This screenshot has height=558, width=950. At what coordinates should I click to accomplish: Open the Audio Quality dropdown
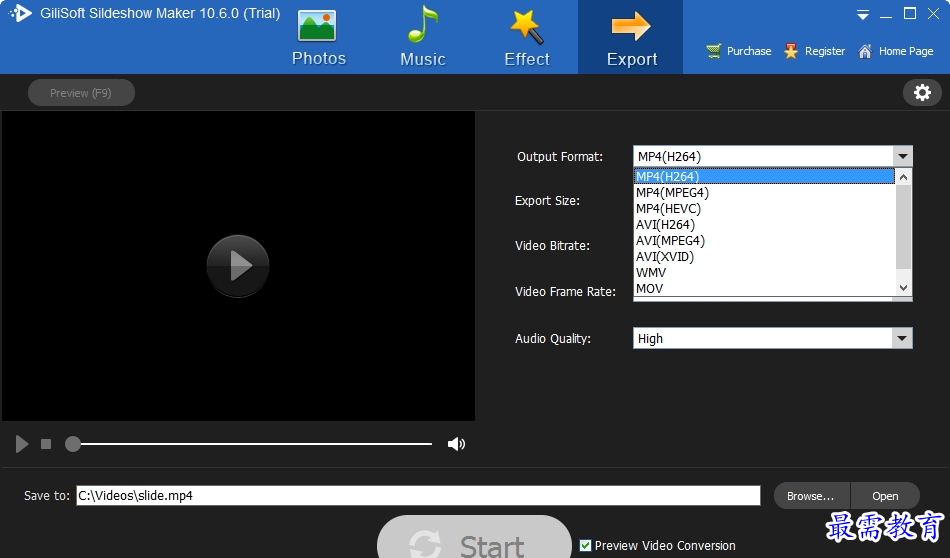point(772,338)
